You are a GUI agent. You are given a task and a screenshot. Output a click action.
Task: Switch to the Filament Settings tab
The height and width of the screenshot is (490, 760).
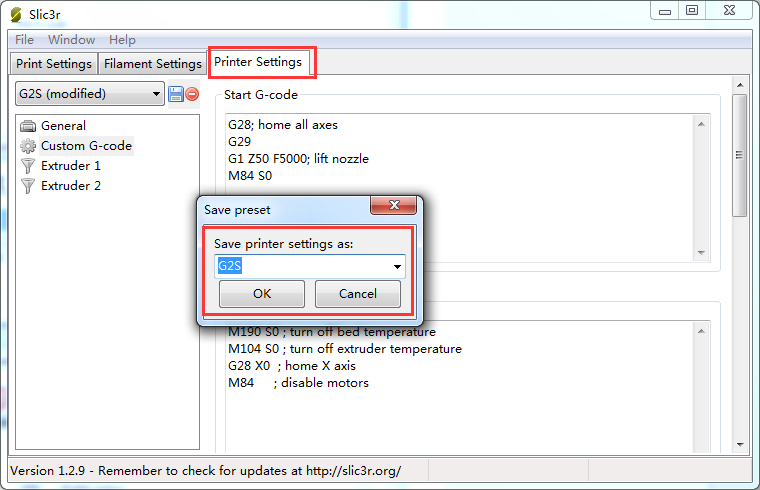coord(153,64)
